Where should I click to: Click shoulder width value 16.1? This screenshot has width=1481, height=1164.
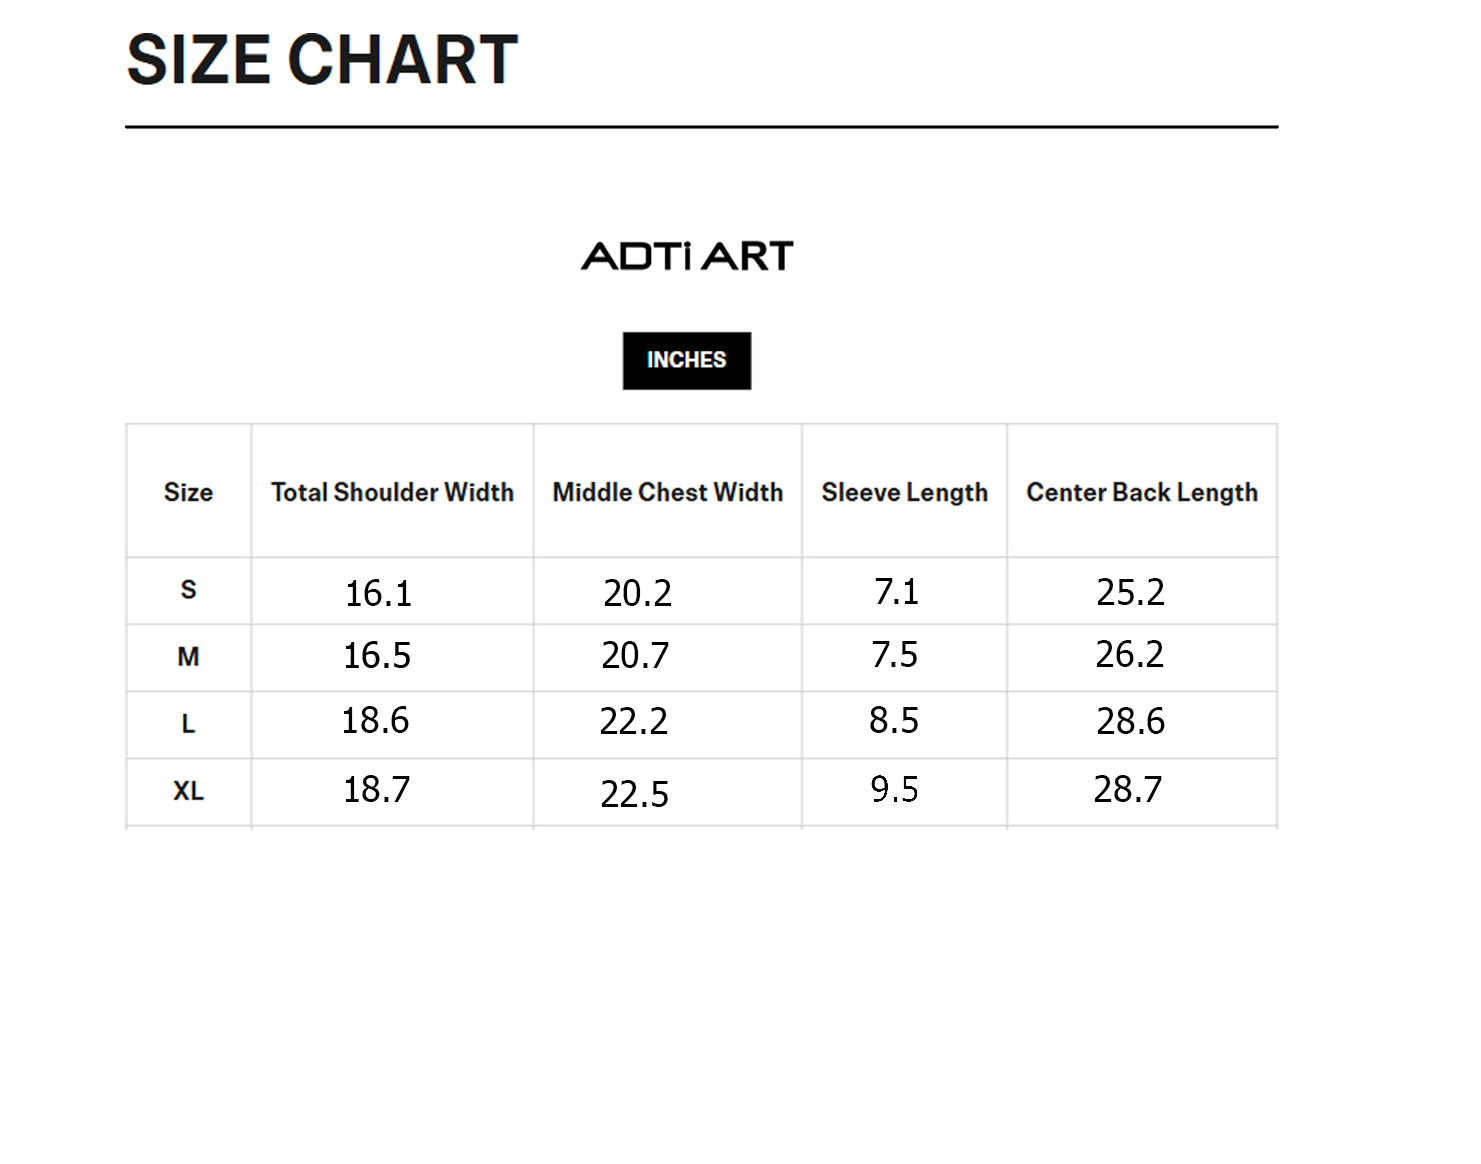pyautogui.click(x=378, y=593)
